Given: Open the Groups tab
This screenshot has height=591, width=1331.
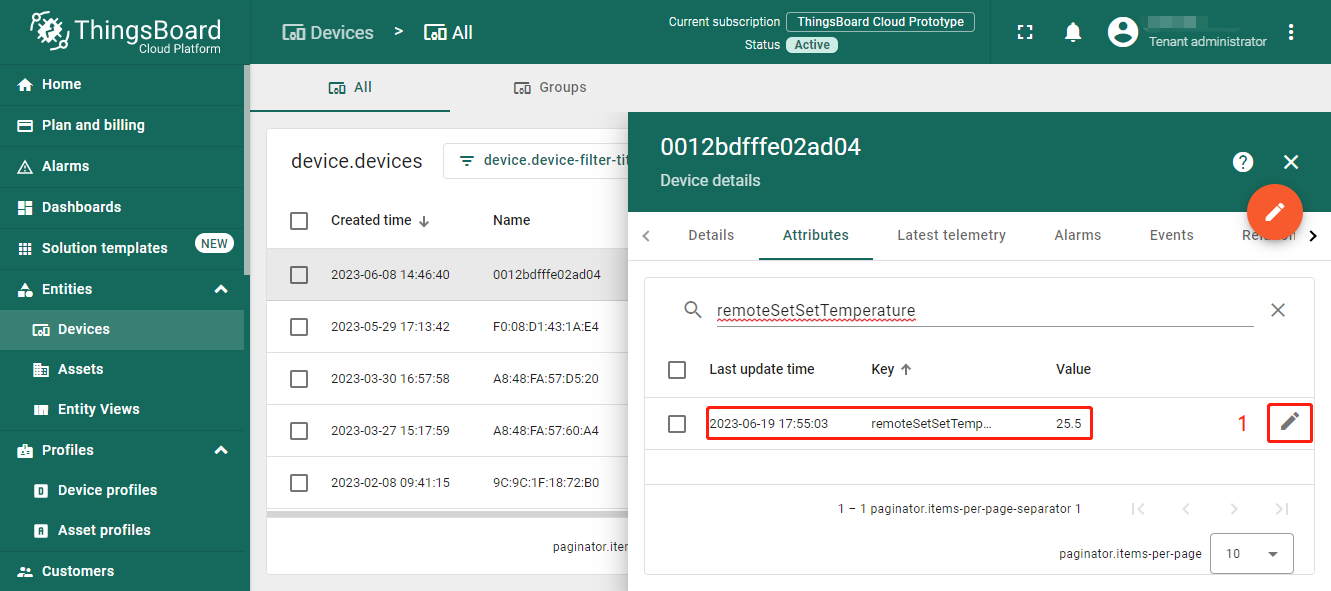Looking at the screenshot, I should [x=550, y=87].
